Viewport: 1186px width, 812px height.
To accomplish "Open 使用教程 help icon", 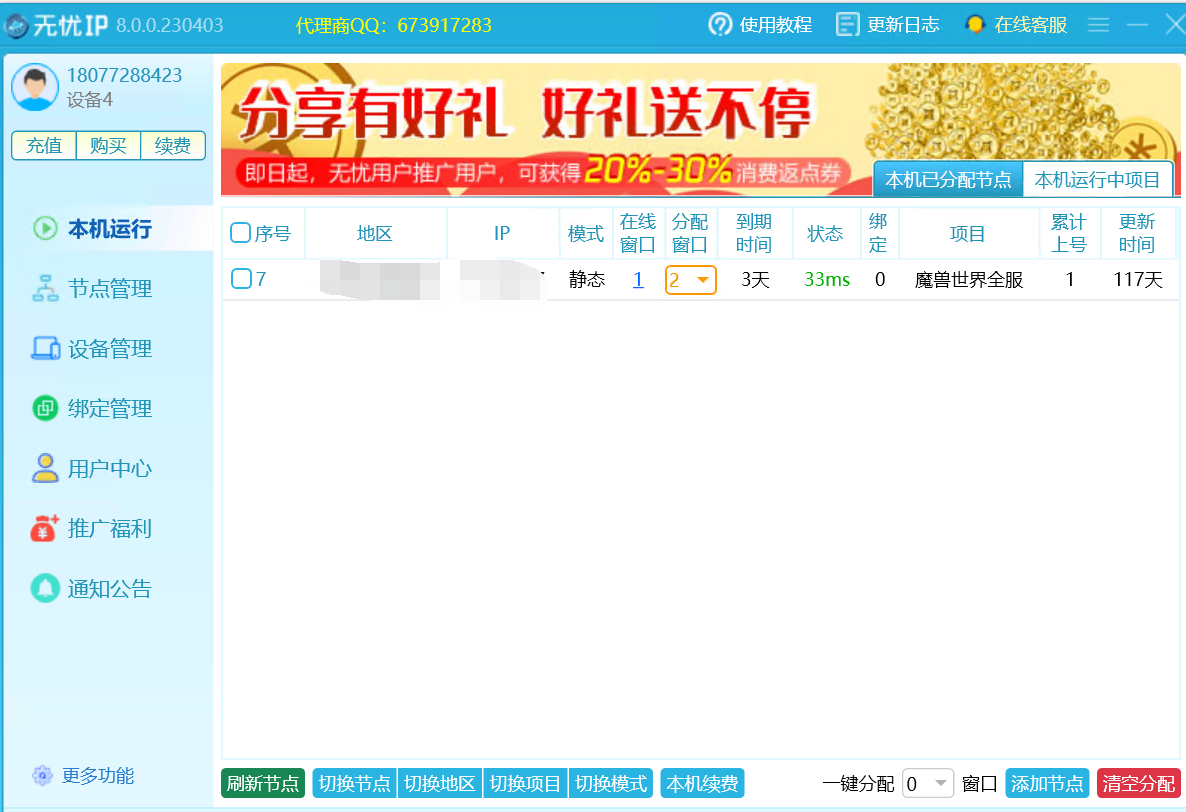I will [720, 25].
